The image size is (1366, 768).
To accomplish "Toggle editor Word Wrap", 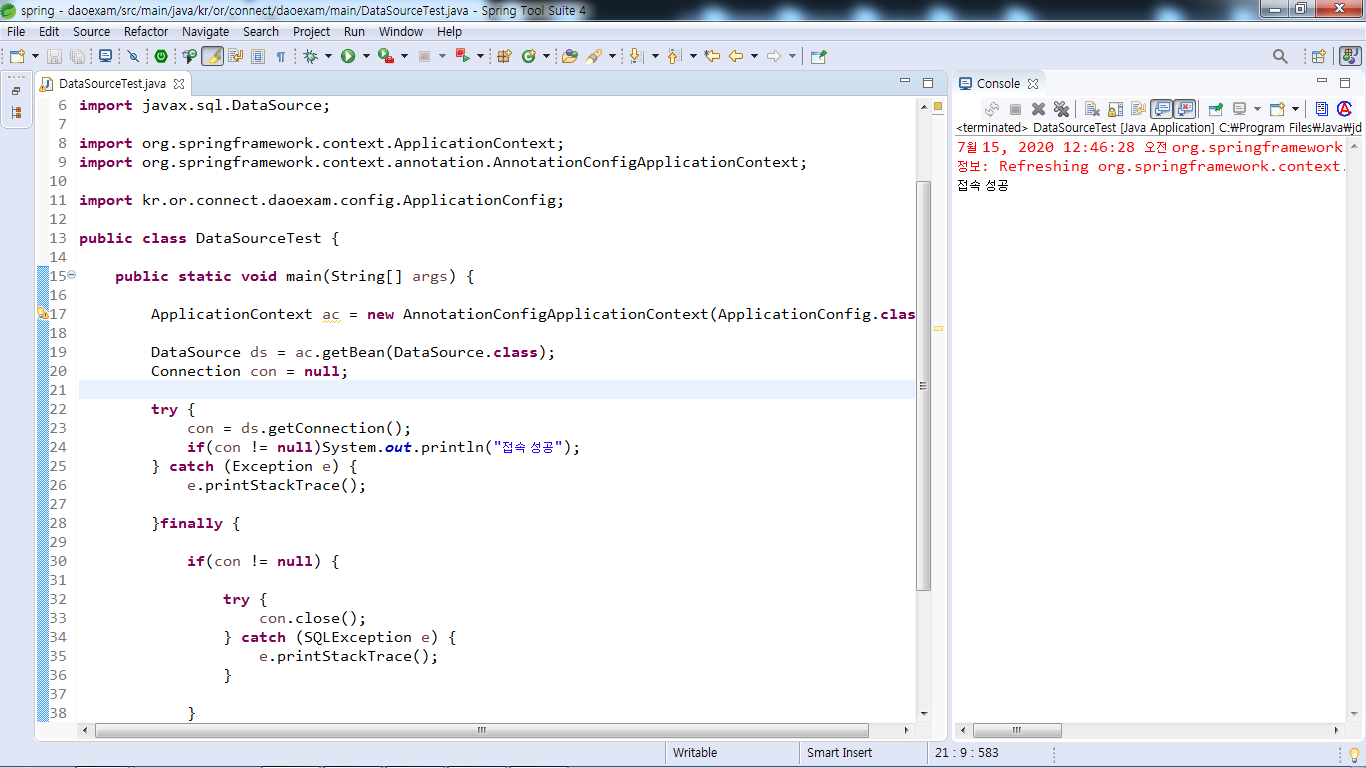I will [235, 57].
